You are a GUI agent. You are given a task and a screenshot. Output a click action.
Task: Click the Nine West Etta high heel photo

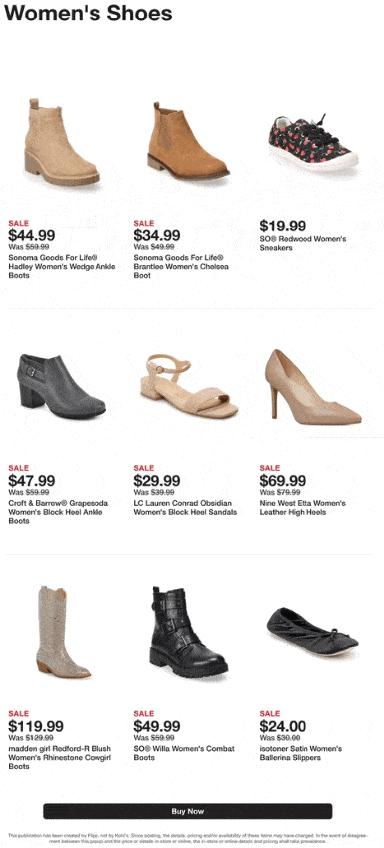[313, 387]
